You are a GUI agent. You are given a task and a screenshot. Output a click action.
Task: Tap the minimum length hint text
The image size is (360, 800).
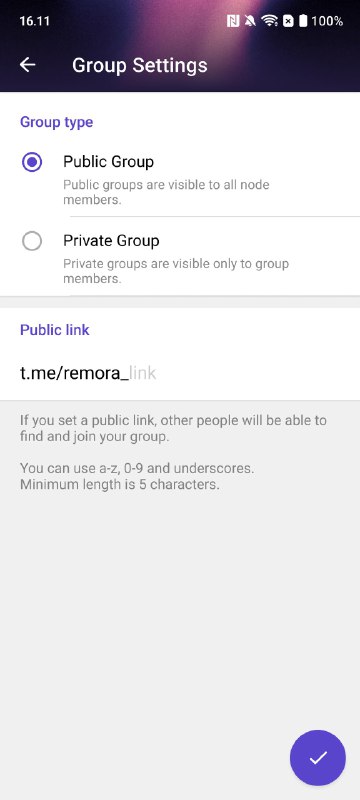(120, 484)
